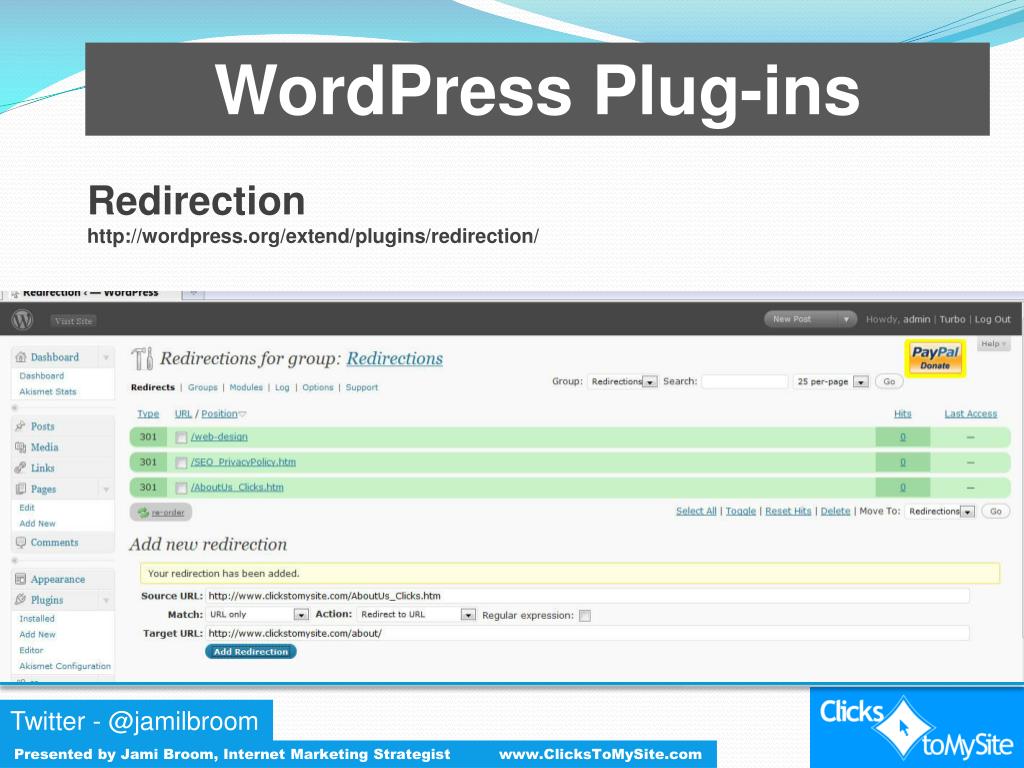
Task: Click the Dashboard home icon
Action: tap(21, 357)
